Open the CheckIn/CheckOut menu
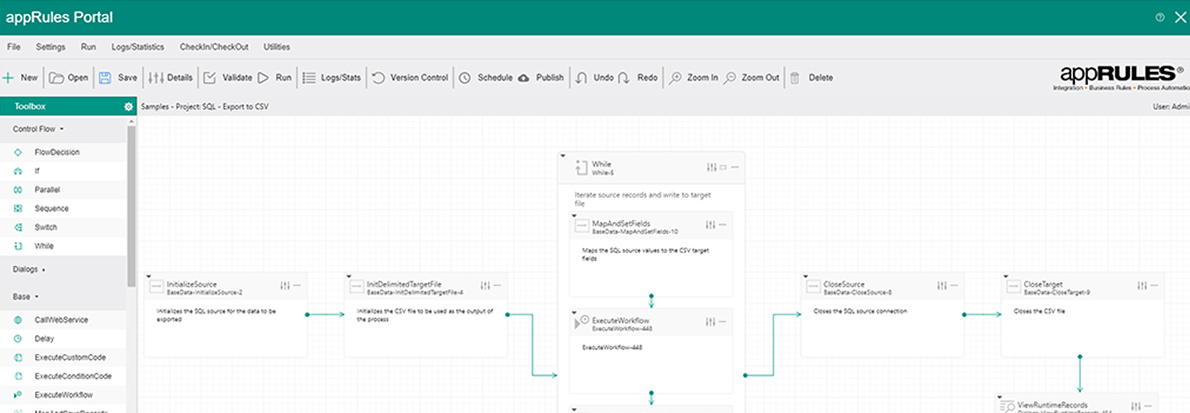 point(214,46)
